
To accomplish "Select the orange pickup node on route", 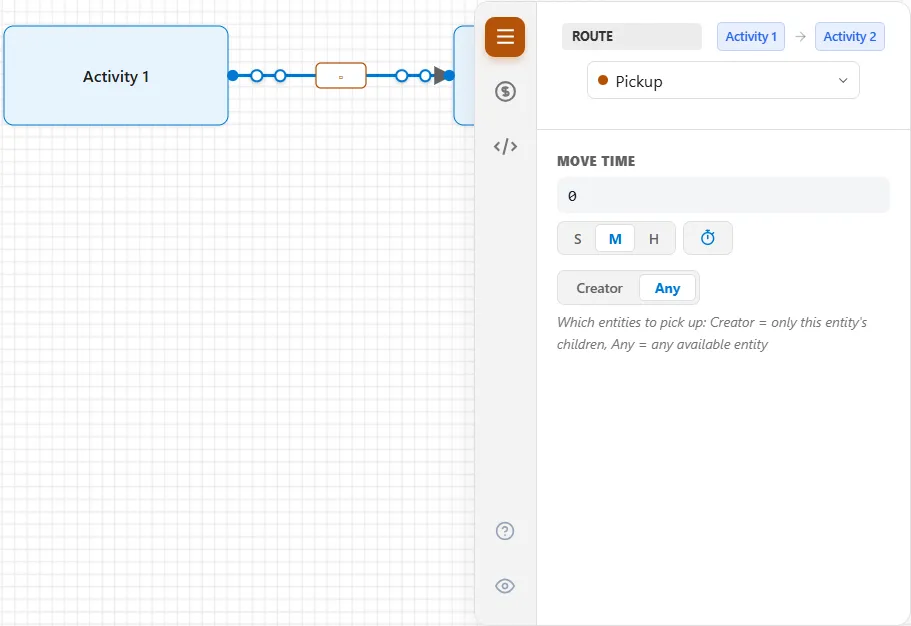I will (x=341, y=76).
